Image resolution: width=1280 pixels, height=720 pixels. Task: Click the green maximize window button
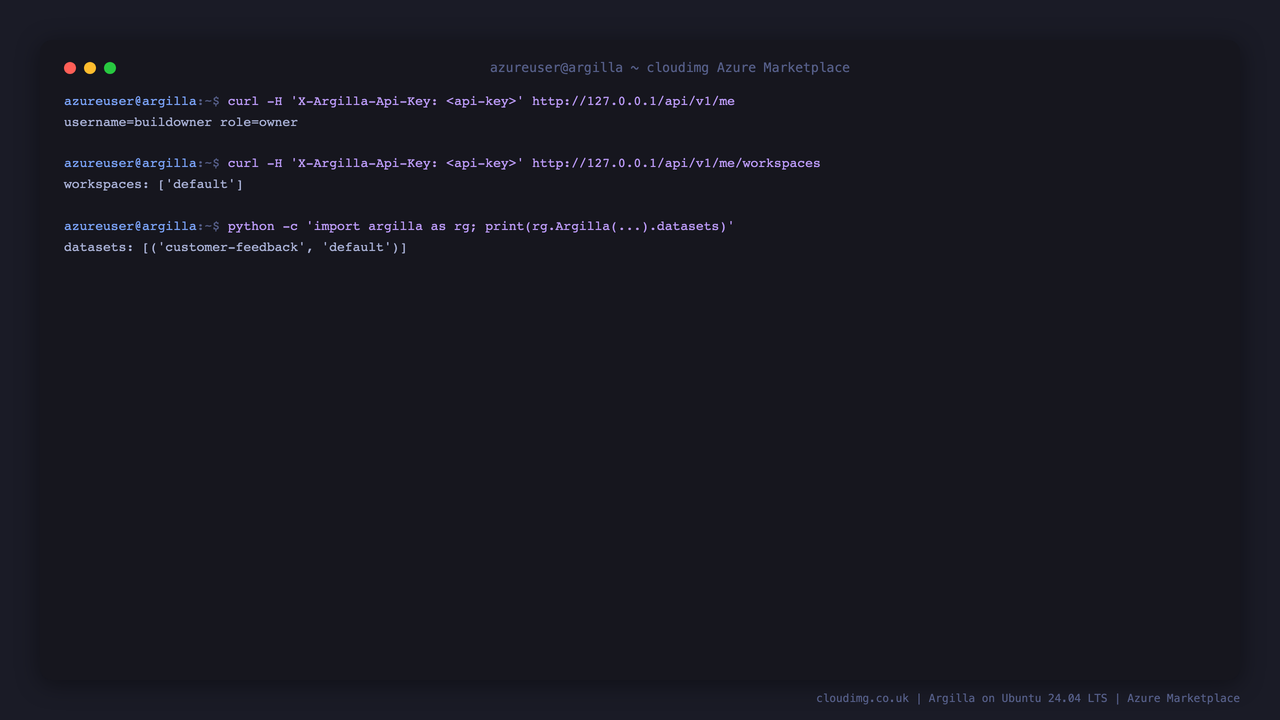110,68
